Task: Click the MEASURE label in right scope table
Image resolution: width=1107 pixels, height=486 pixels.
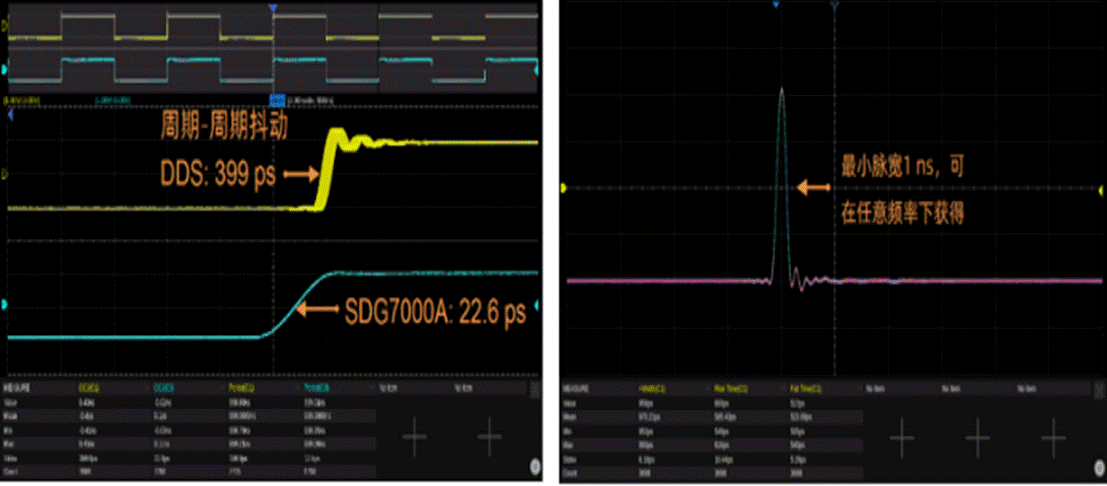Action: point(574,389)
